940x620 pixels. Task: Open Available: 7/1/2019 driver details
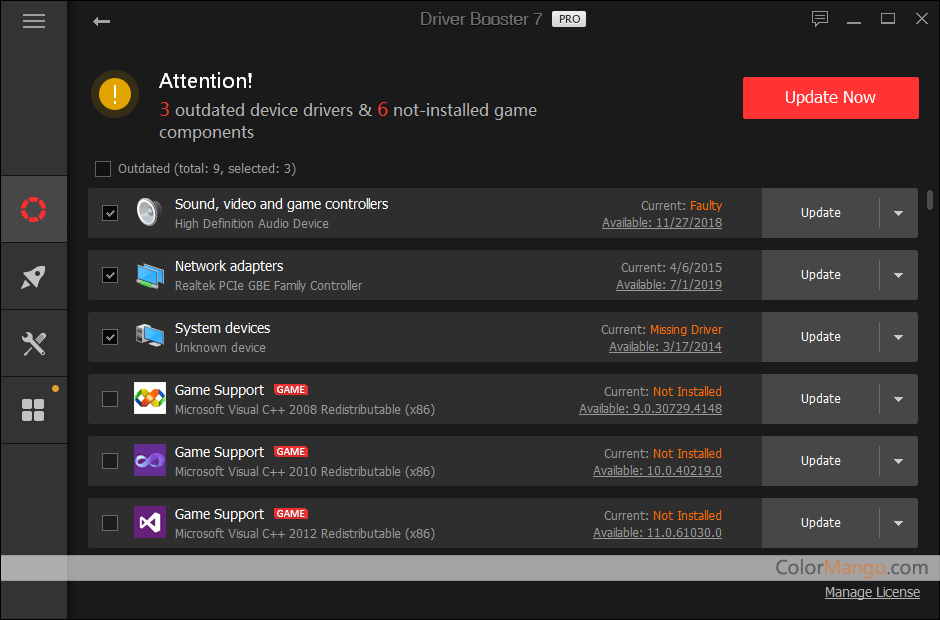pos(669,285)
